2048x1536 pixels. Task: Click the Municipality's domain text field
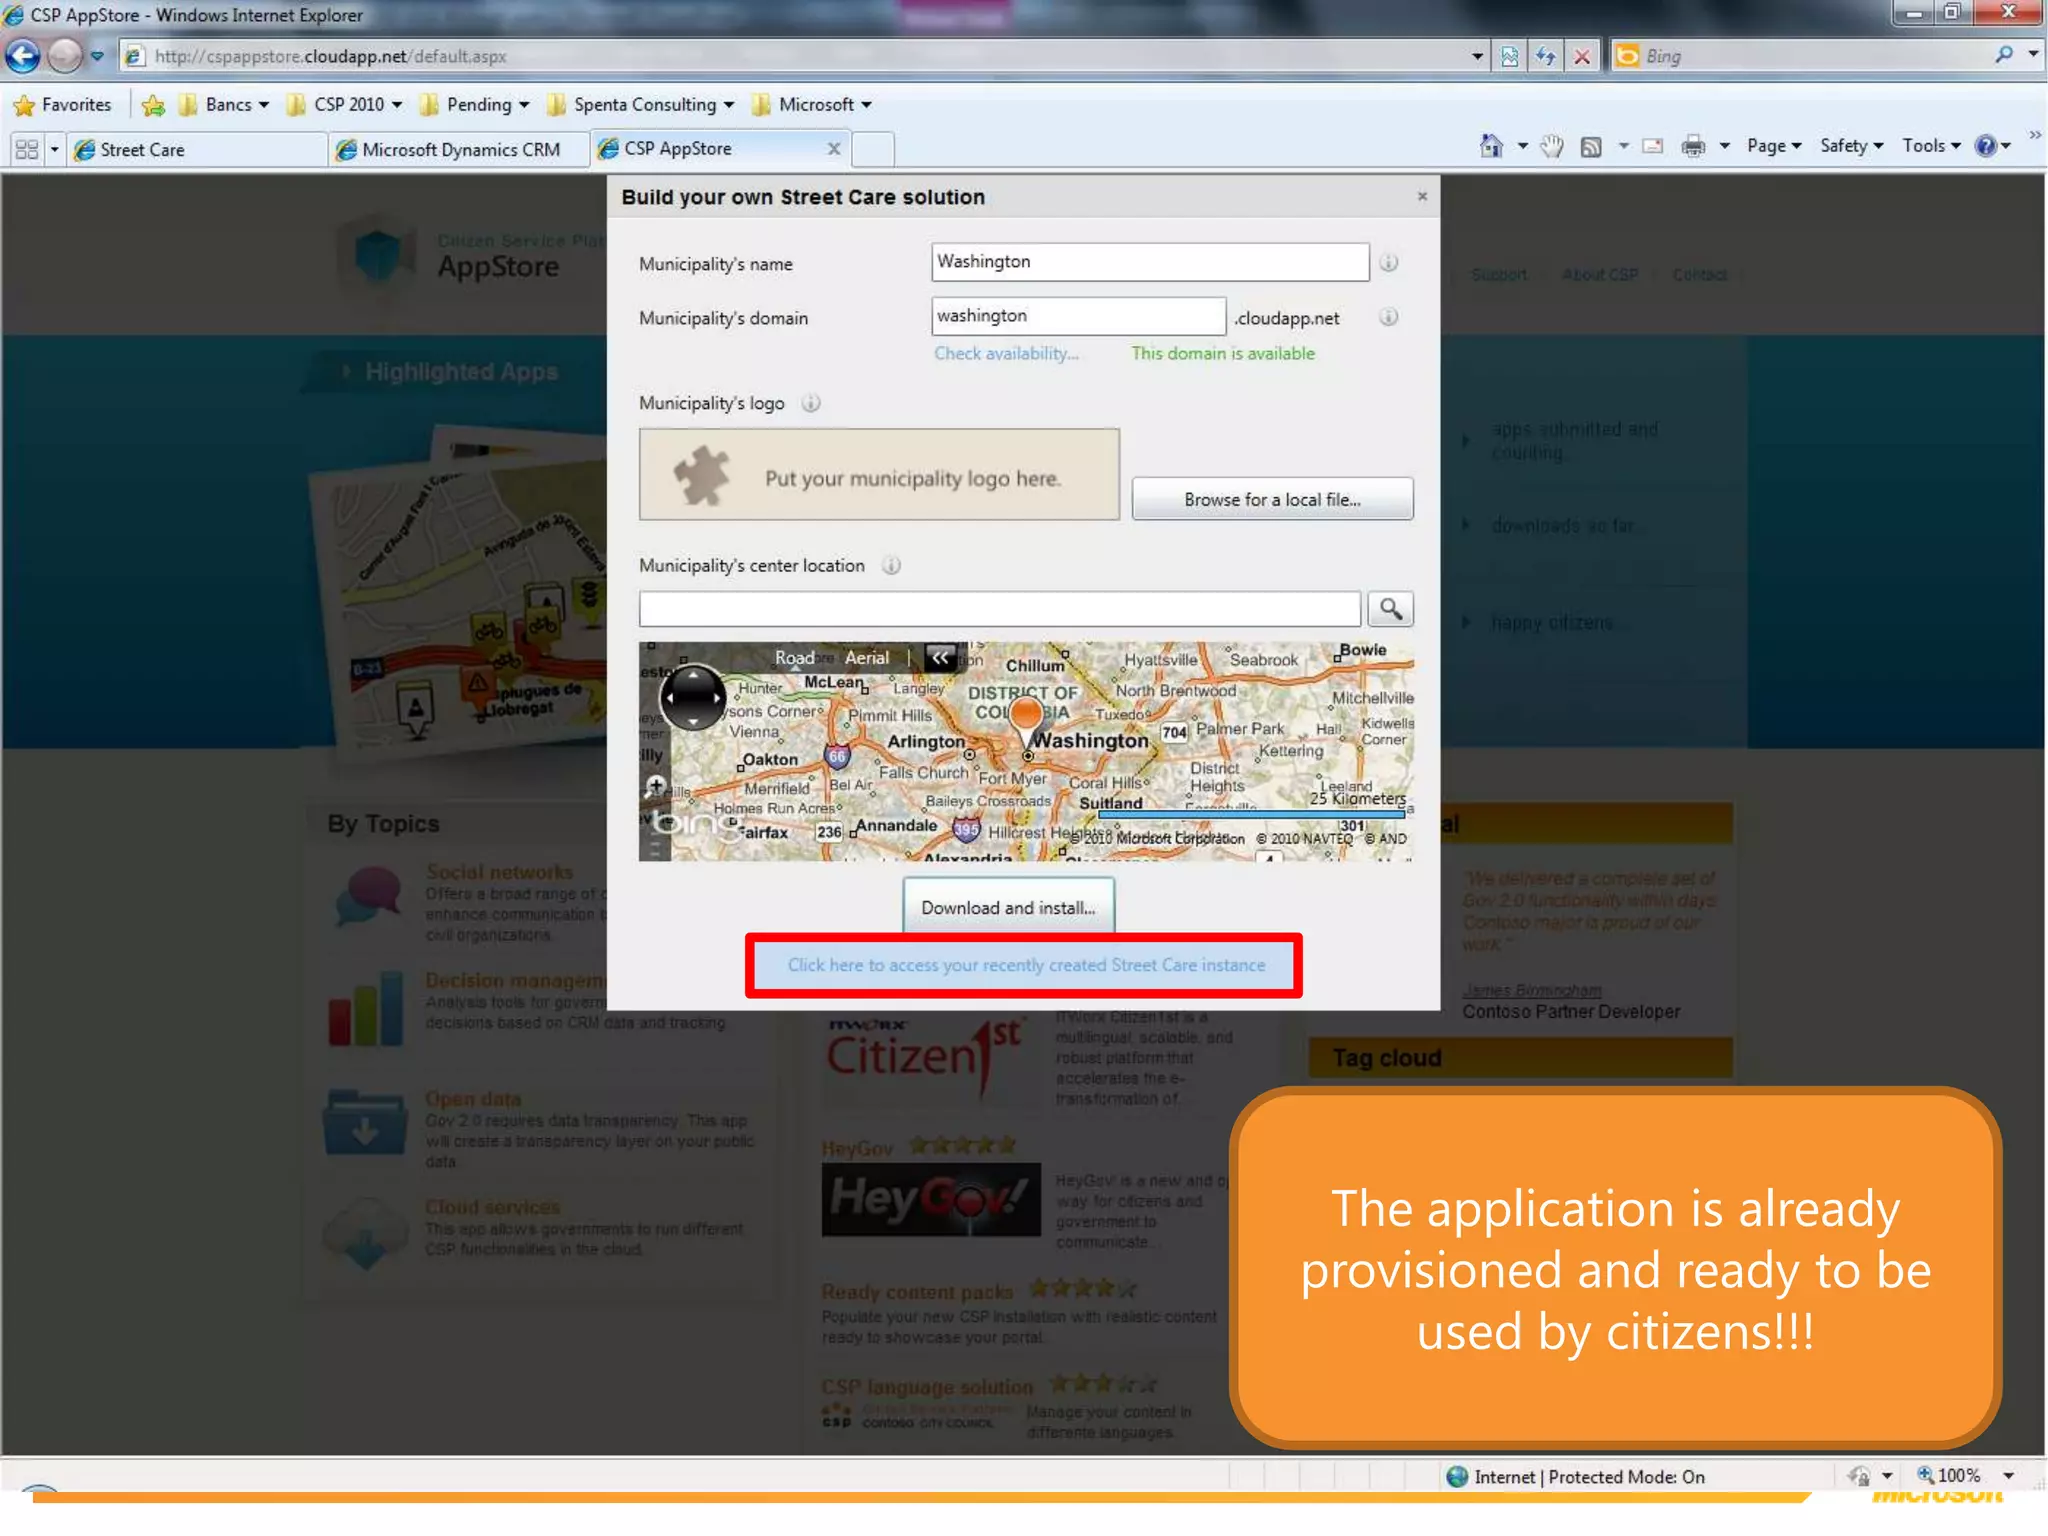[1078, 316]
